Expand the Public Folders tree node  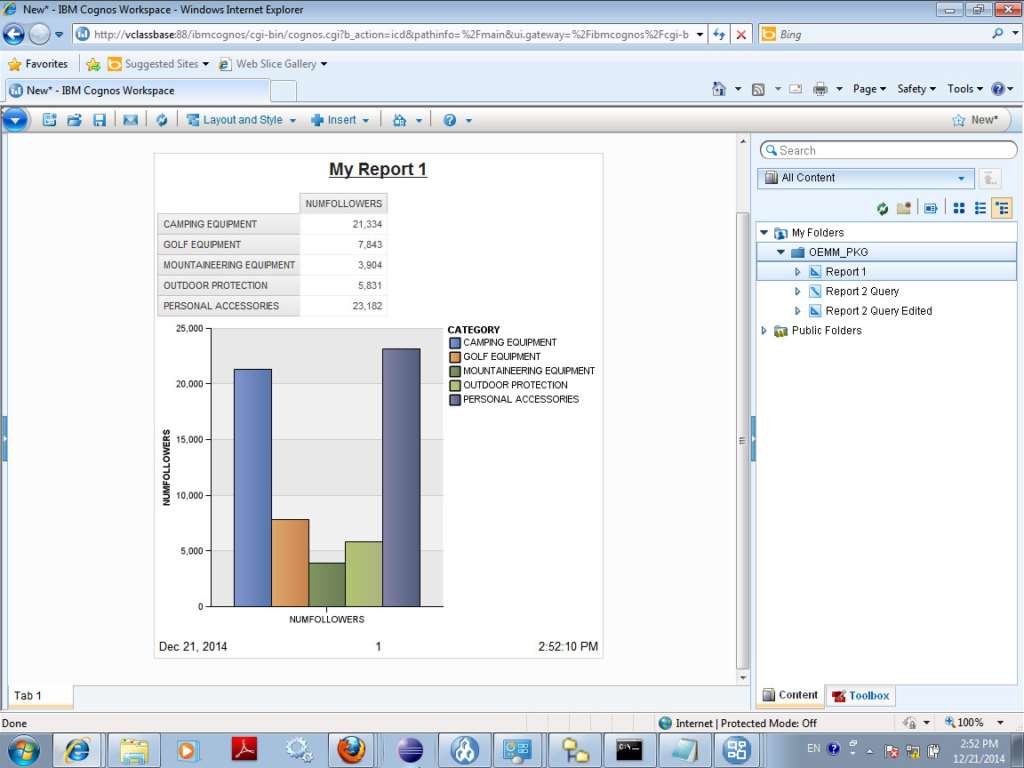[764, 330]
